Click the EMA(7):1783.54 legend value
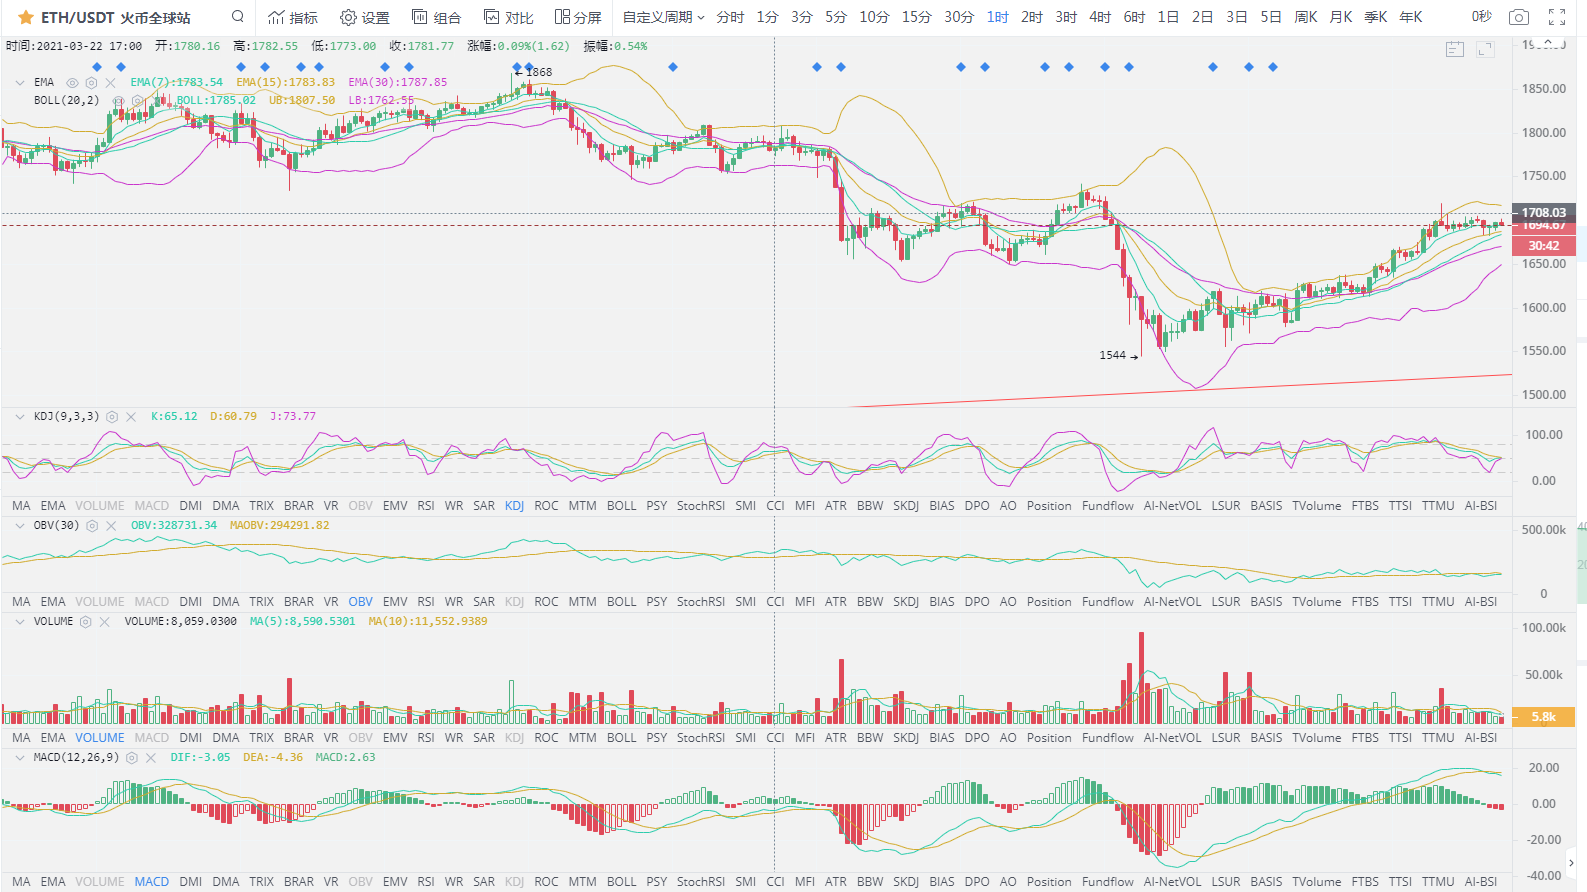This screenshot has height=892, width=1587. click(x=176, y=83)
